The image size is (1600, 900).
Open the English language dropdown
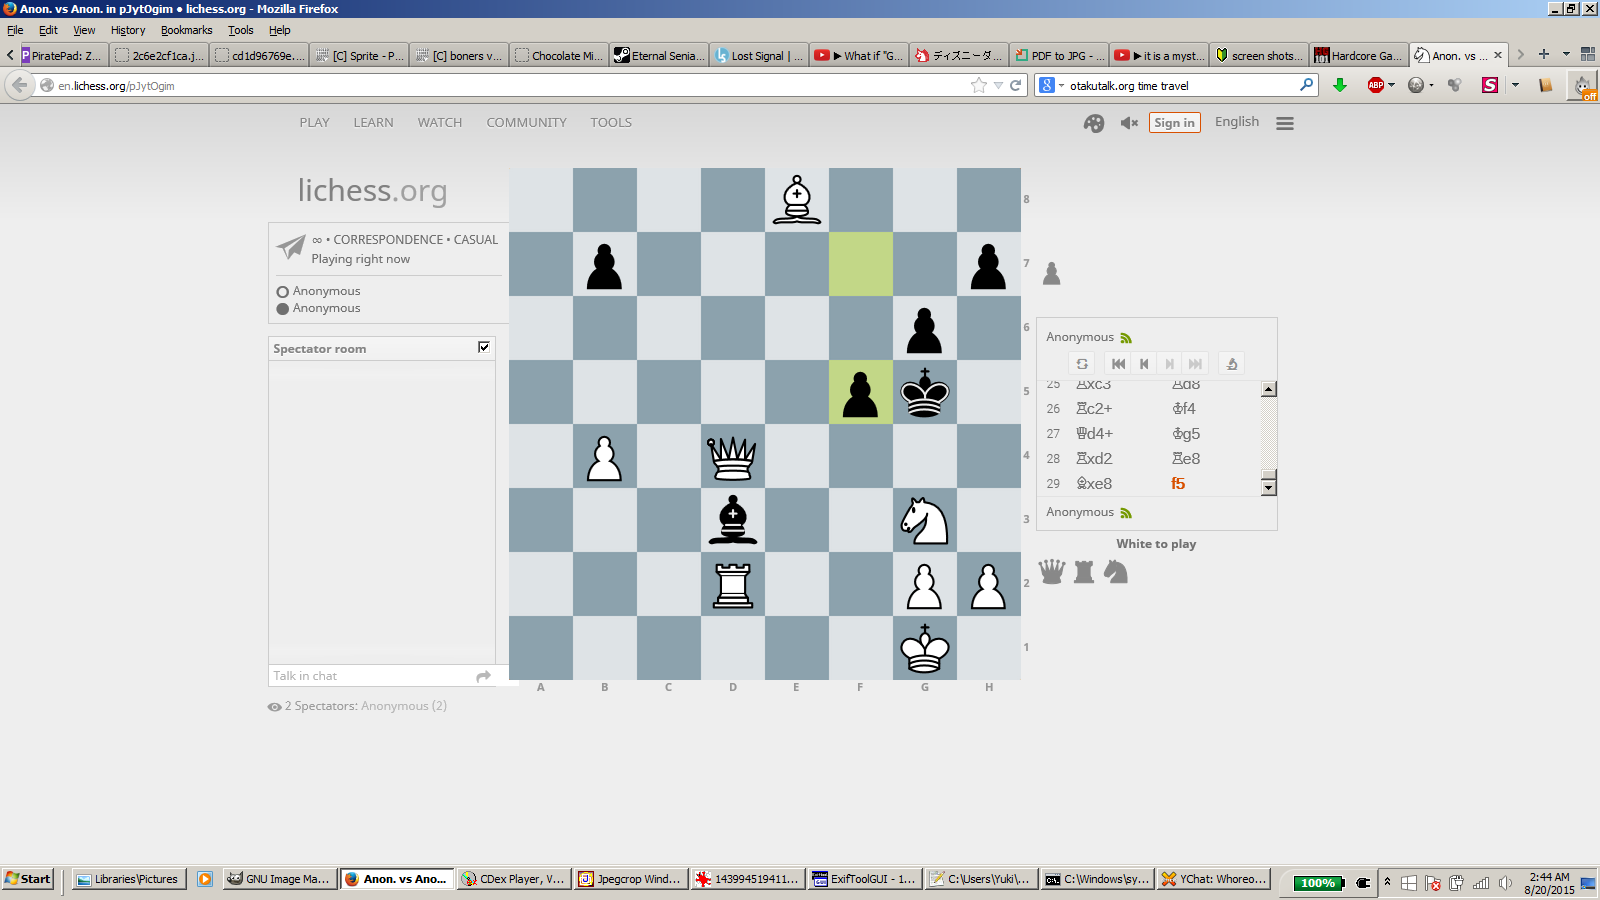[x=1236, y=122]
